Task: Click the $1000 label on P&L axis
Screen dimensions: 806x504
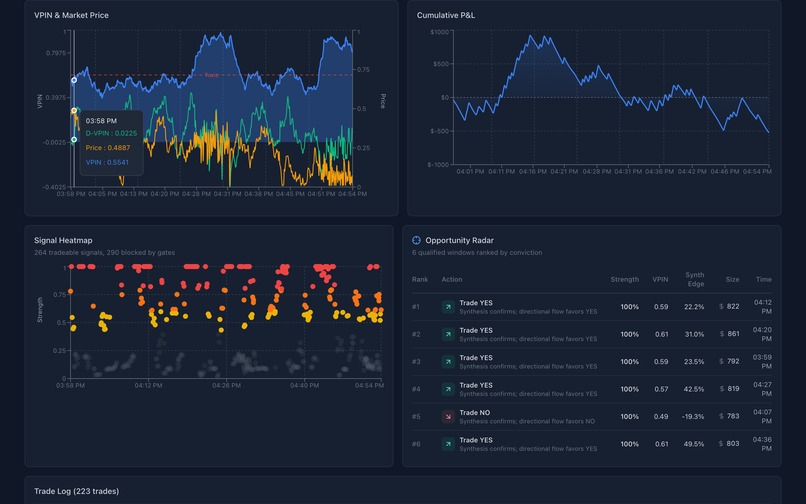Action: [x=439, y=32]
